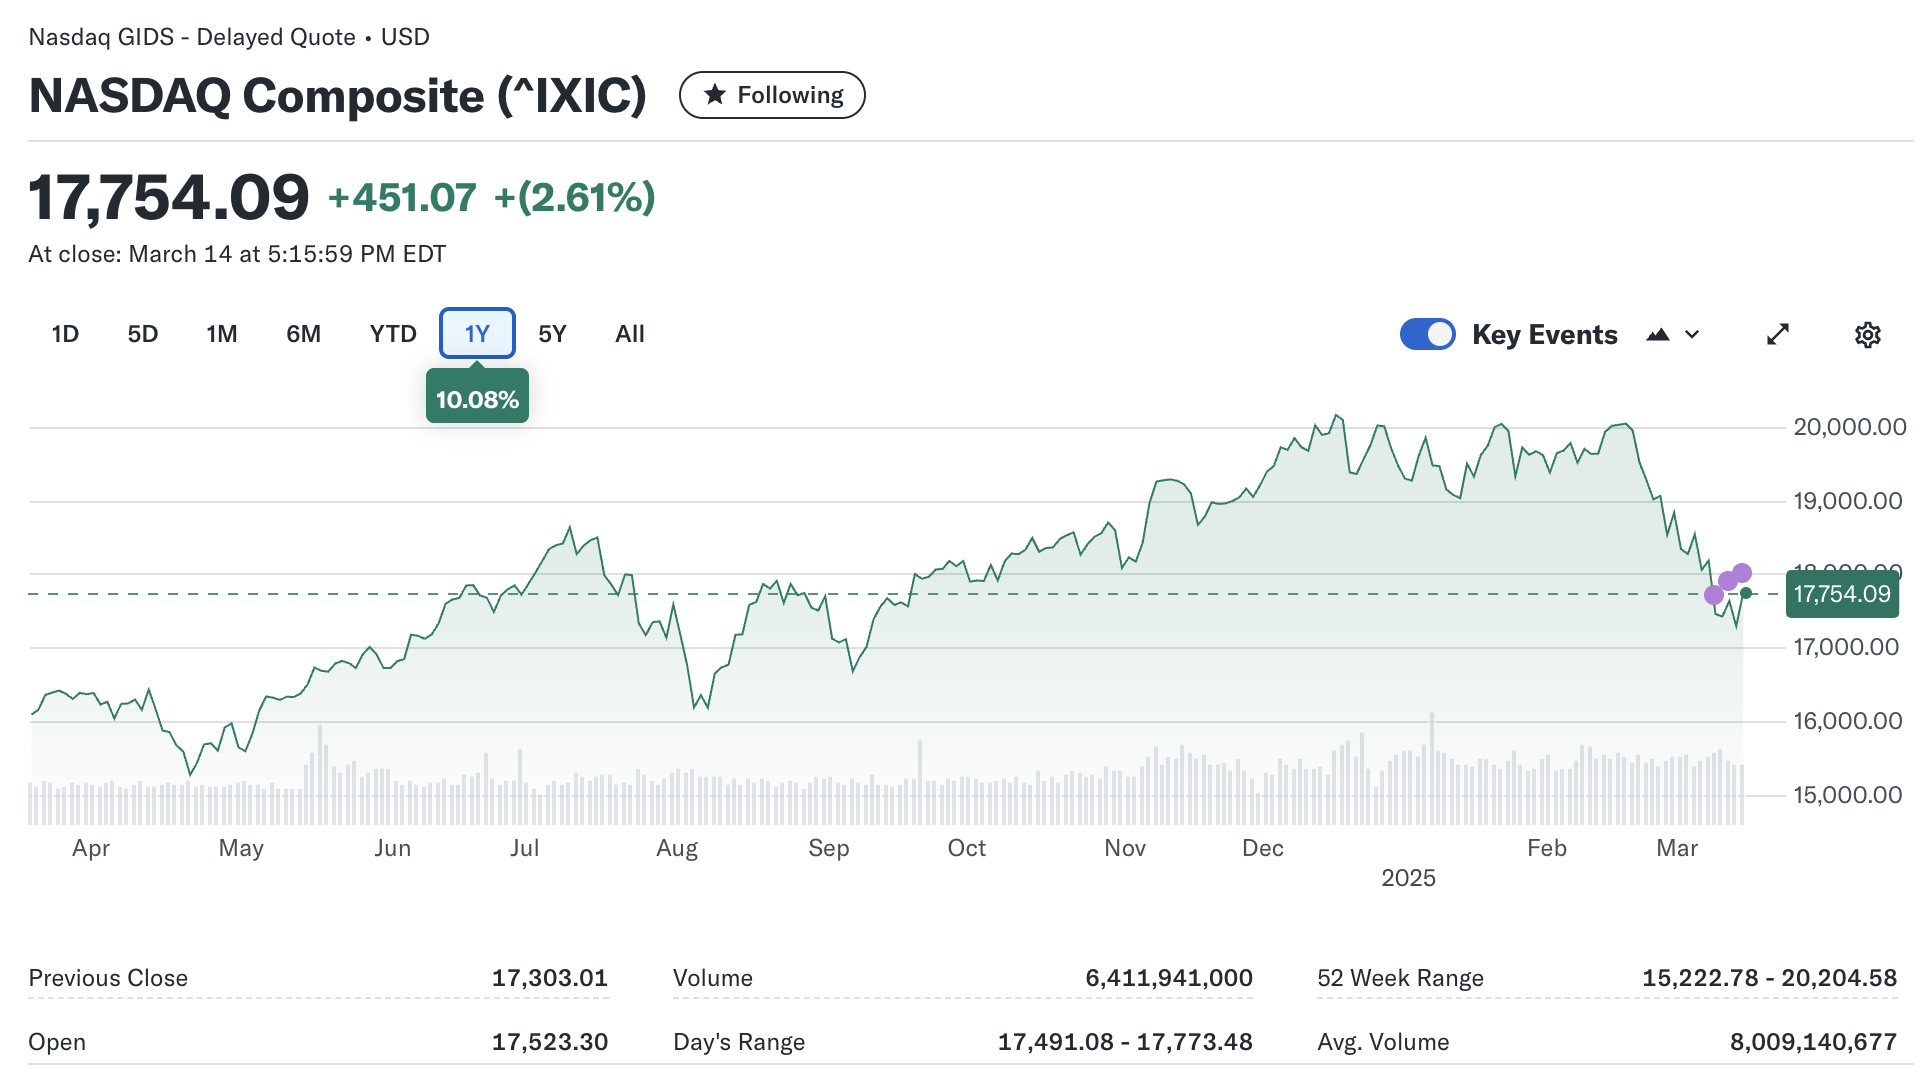The height and width of the screenshot is (1078, 1928).
Task: Click the green current-price dot on the chart
Action: (x=1746, y=594)
